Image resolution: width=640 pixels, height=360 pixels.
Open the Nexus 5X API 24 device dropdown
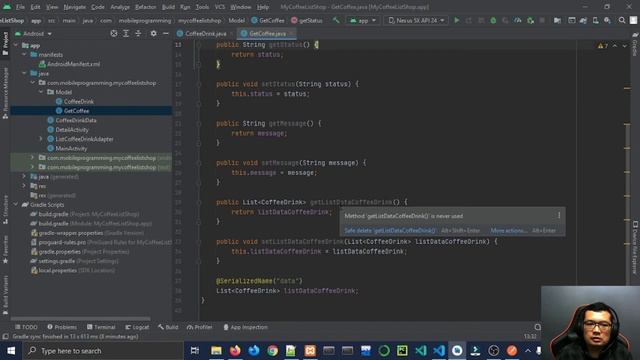(x=416, y=20)
